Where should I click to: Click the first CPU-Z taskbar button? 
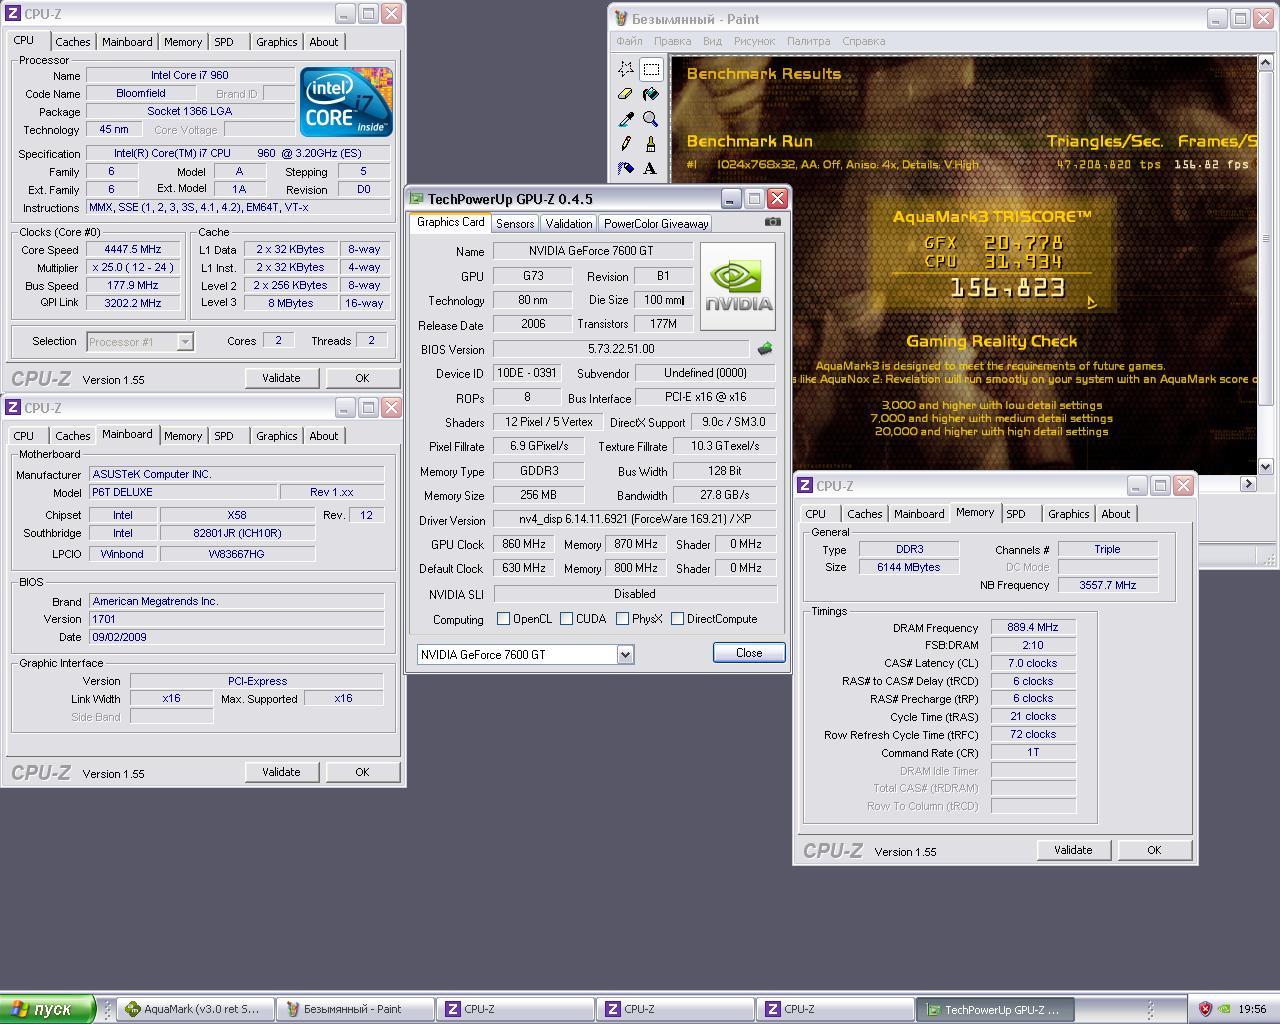click(x=514, y=1009)
